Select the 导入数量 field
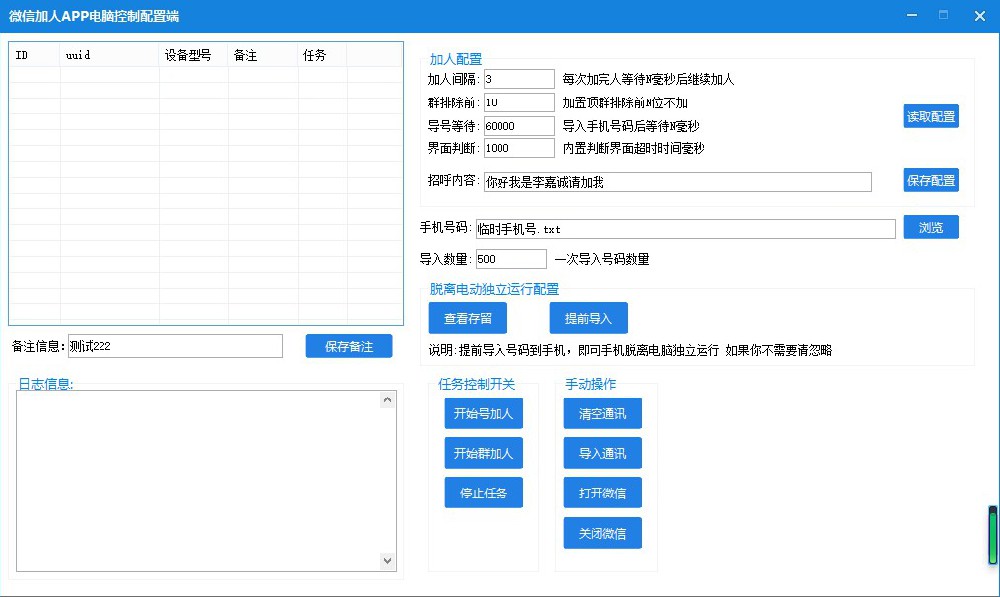This screenshot has width=1000, height=597. pyautogui.click(x=511, y=259)
